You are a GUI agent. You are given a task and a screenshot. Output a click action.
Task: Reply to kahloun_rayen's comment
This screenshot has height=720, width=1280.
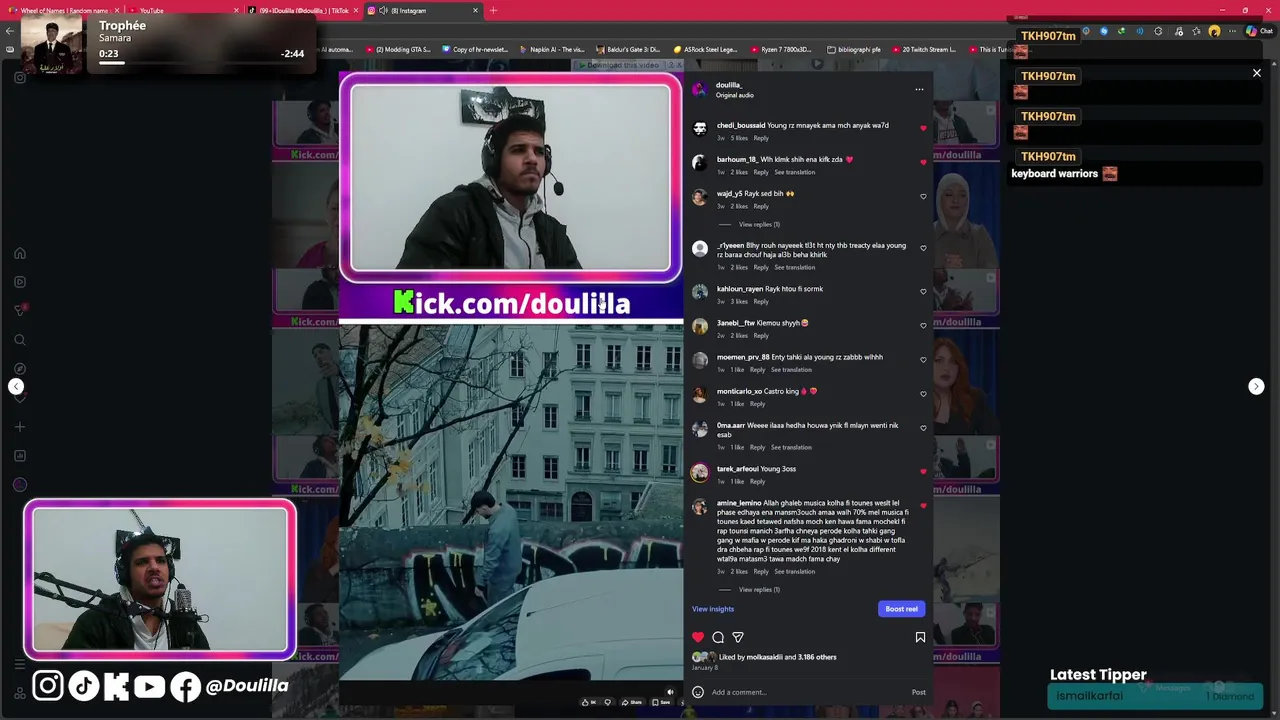pyautogui.click(x=761, y=302)
